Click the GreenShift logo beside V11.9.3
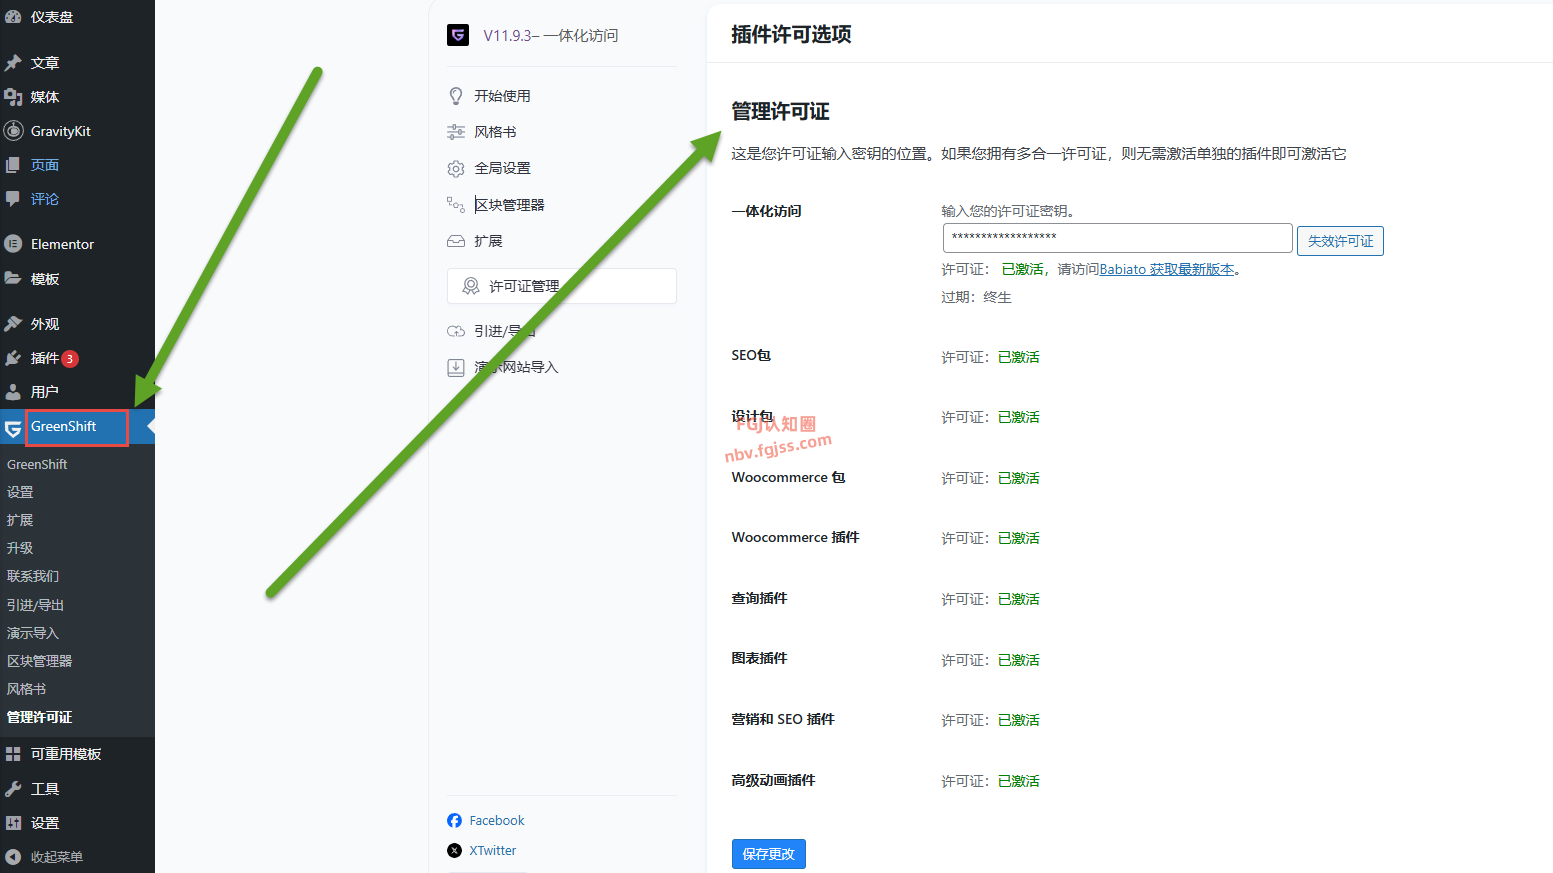 click(x=458, y=35)
